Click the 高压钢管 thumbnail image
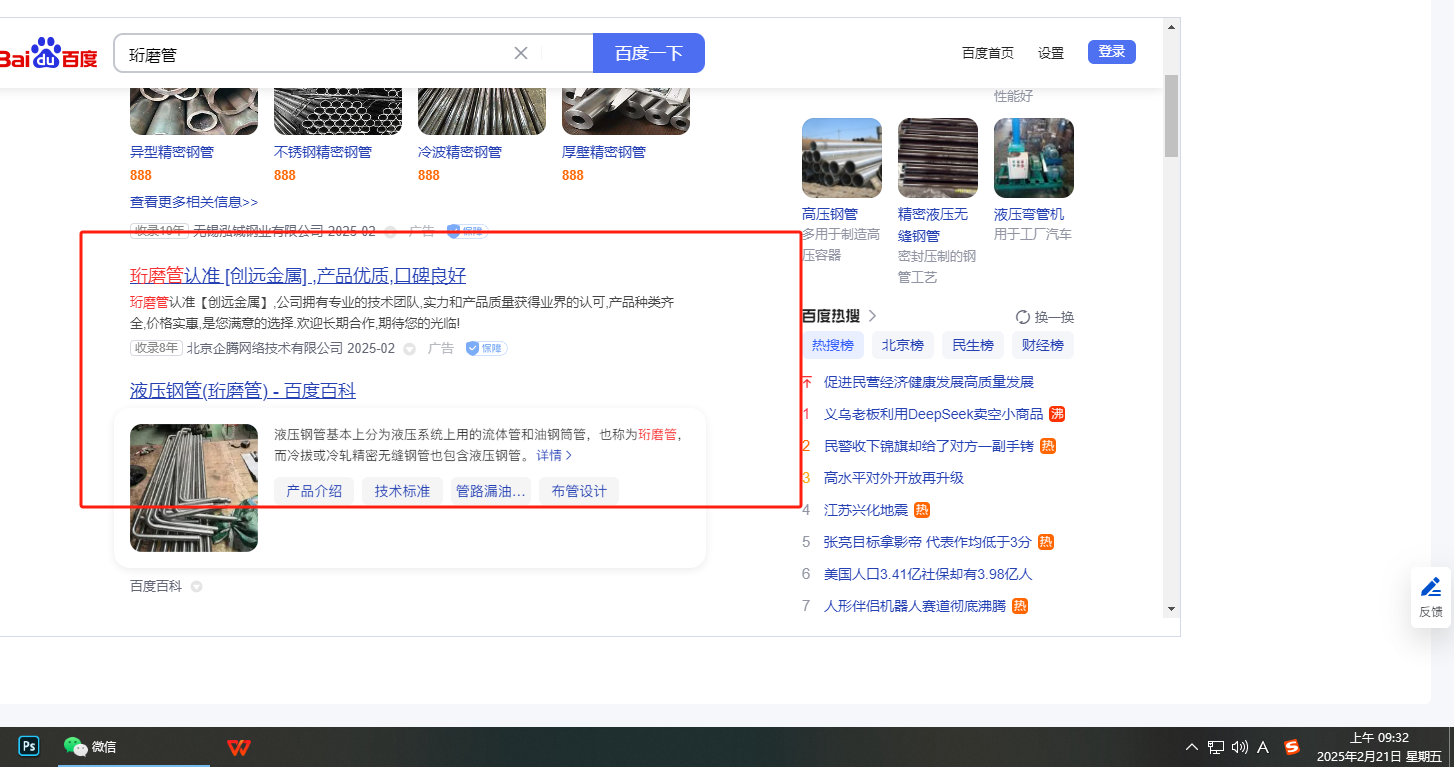This screenshot has height=767, width=1454. (841, 158)
